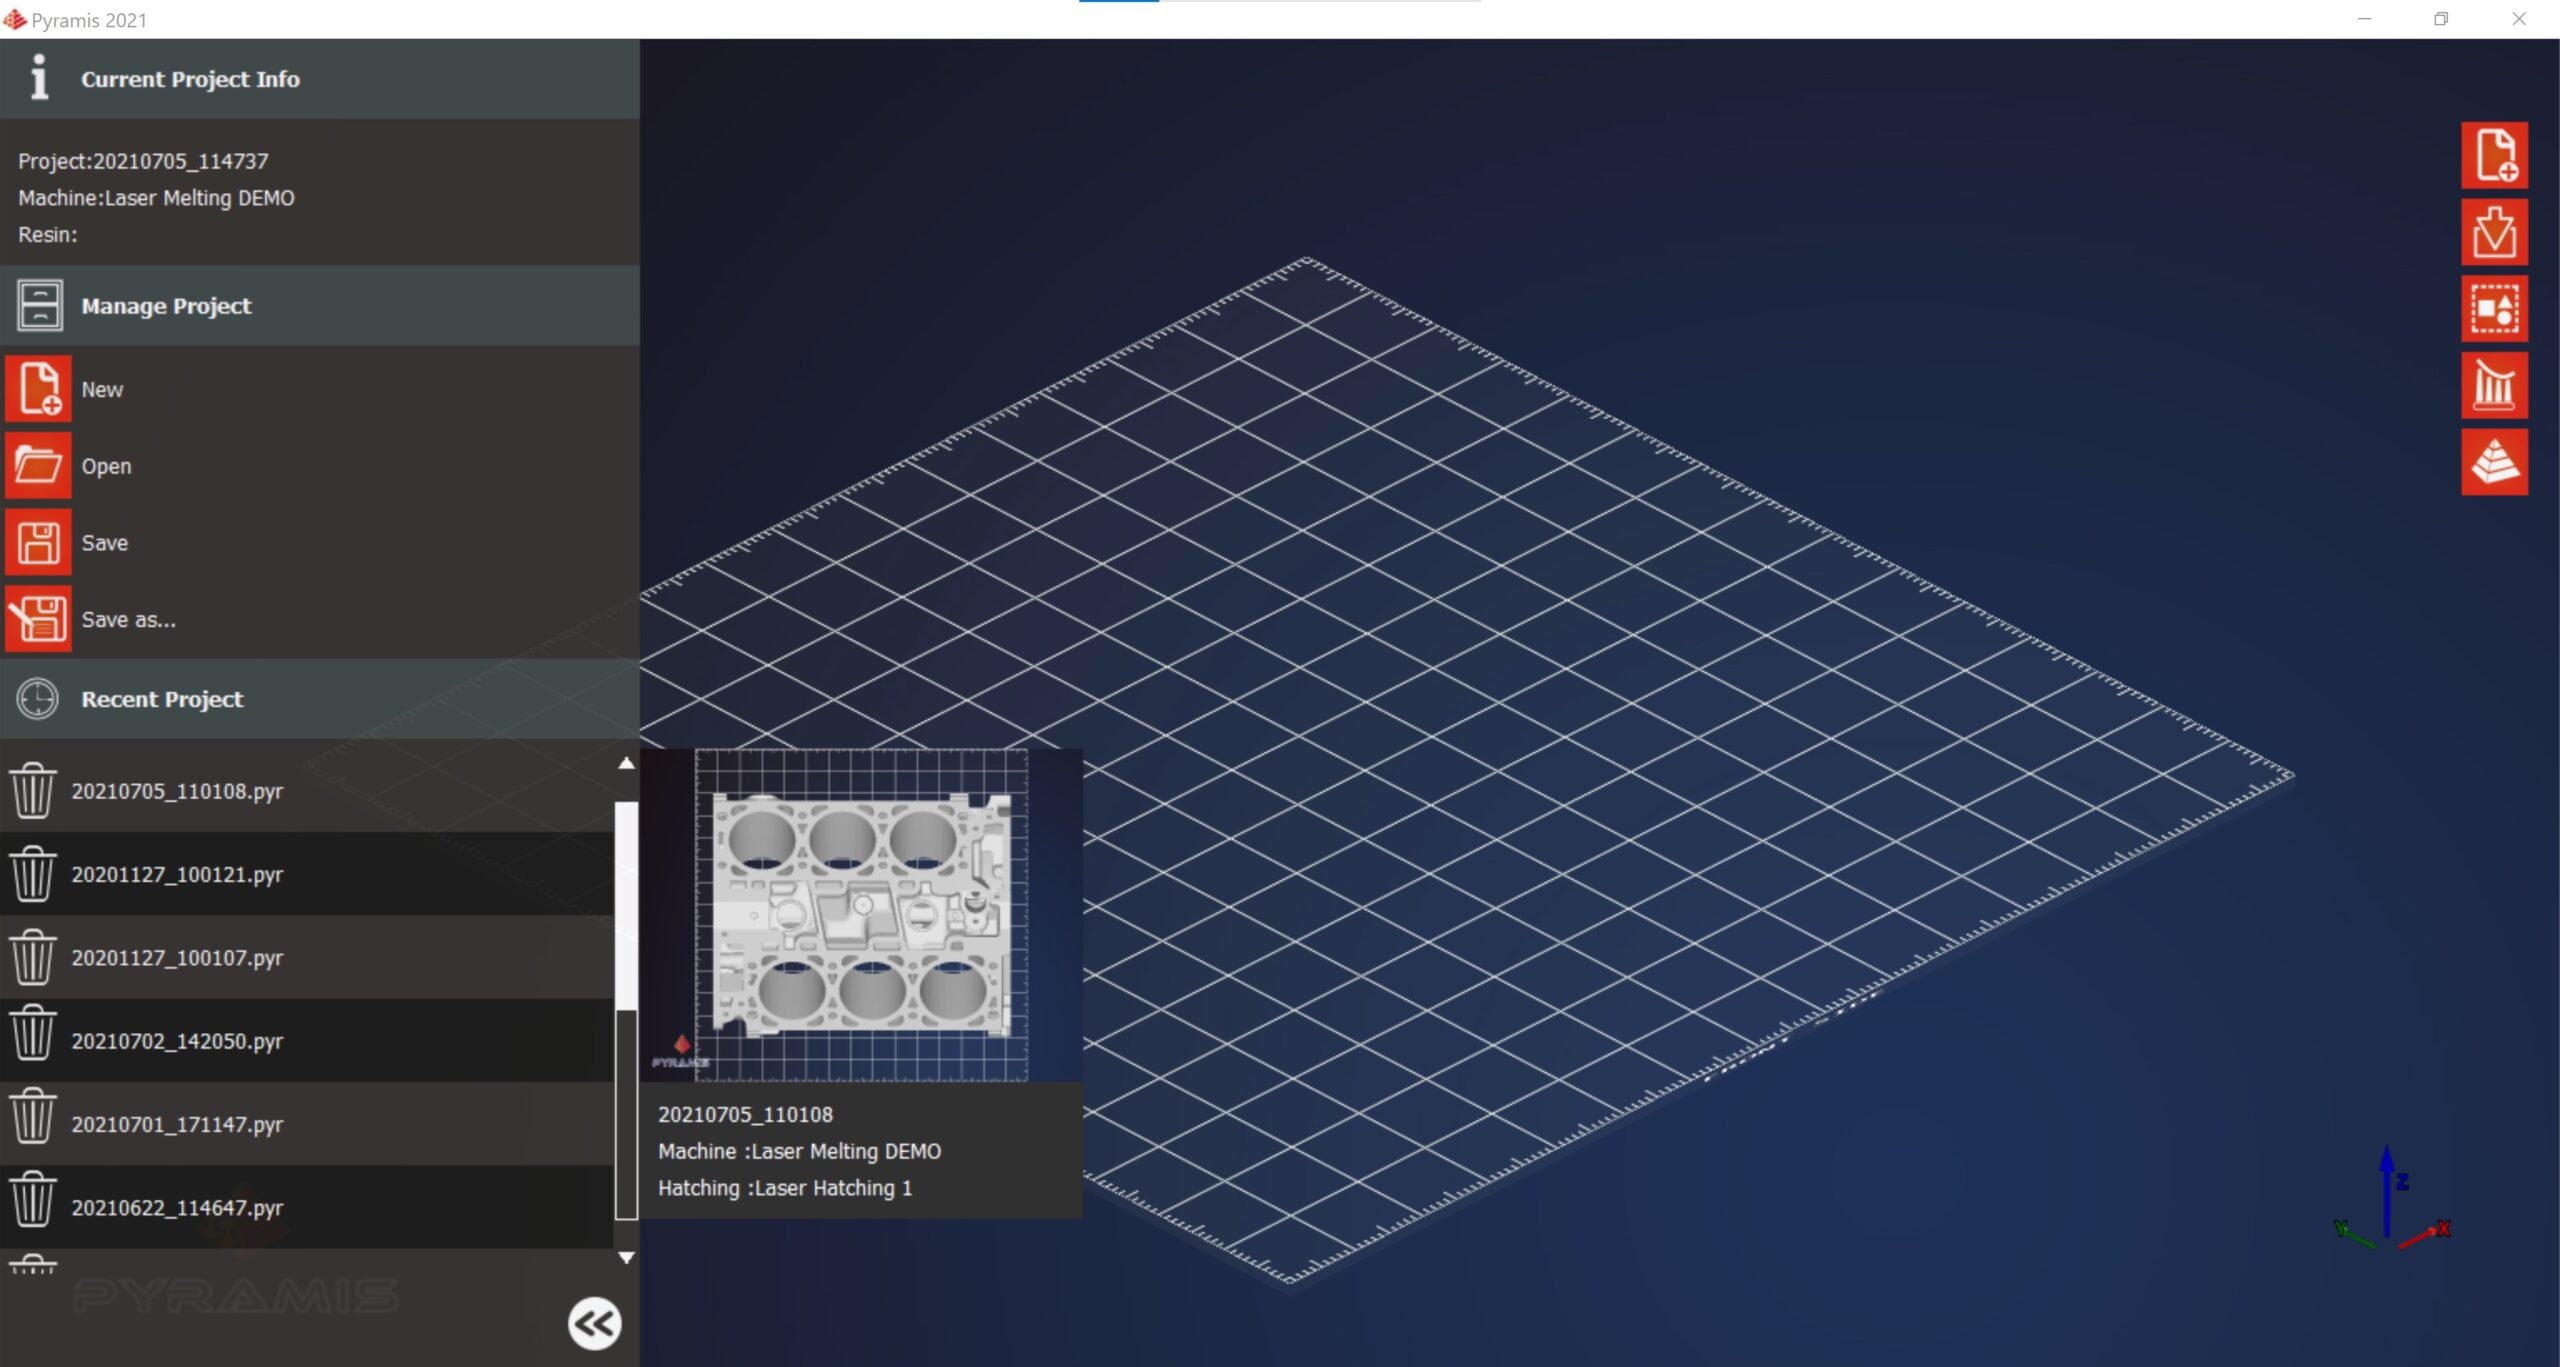Image resolution: width=2560 pixels, height=1367 pixels.
Task: Click the Current Project Info icon
Action: pyautogui.click(x=39, y=78)
